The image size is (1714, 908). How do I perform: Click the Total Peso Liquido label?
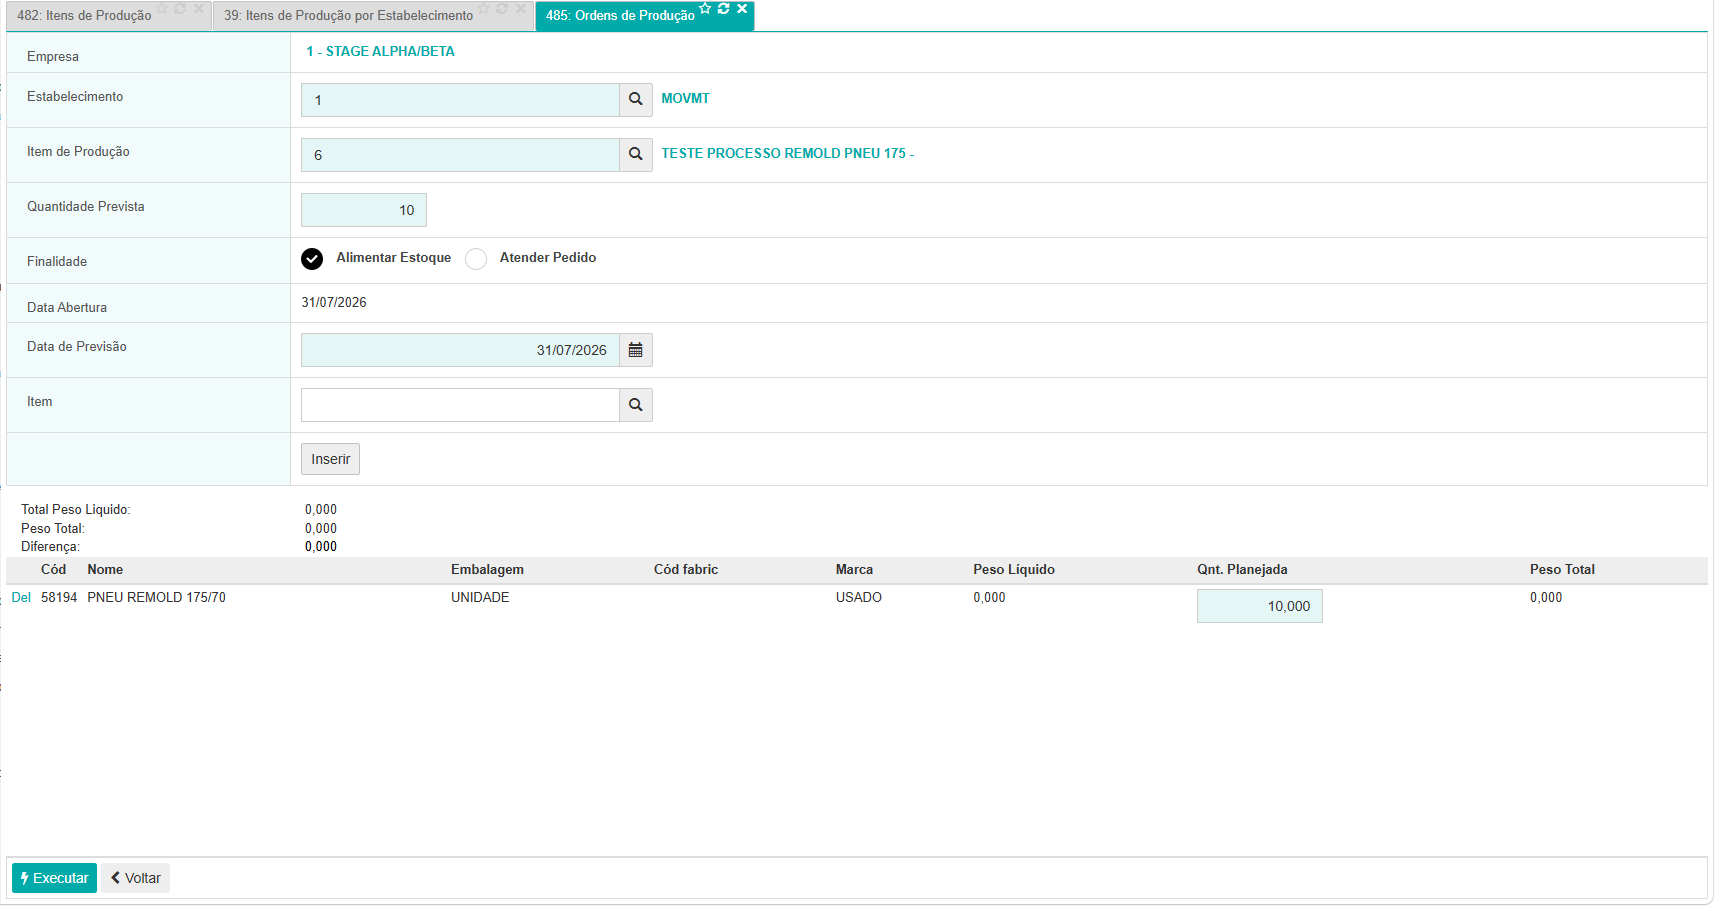click(x=76, y=509)
